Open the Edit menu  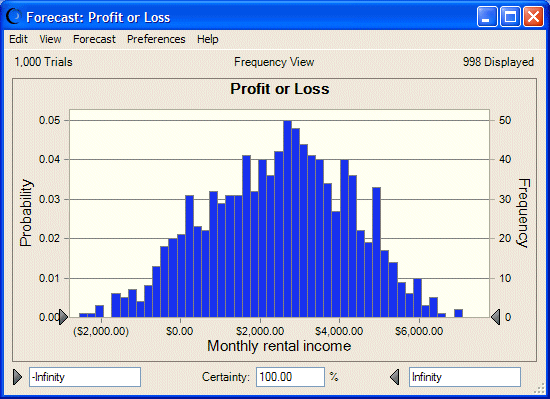[18, 39]
